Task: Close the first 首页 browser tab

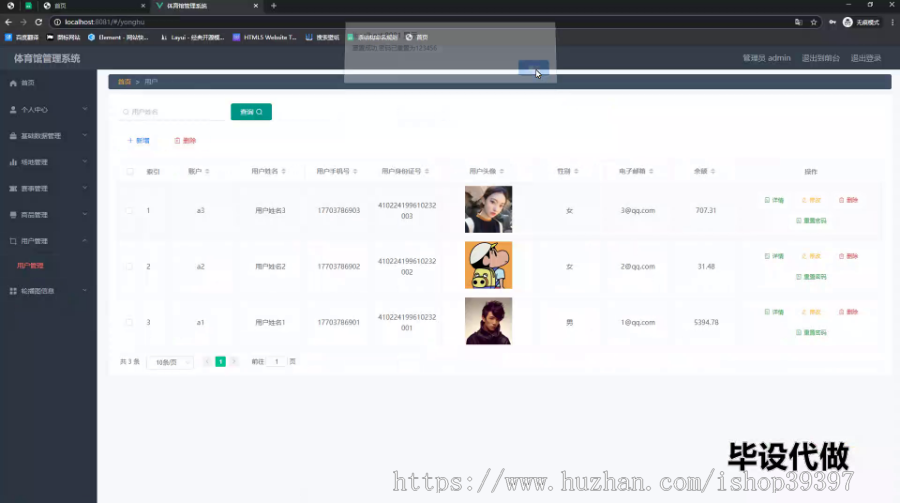Action: [143, 6]
